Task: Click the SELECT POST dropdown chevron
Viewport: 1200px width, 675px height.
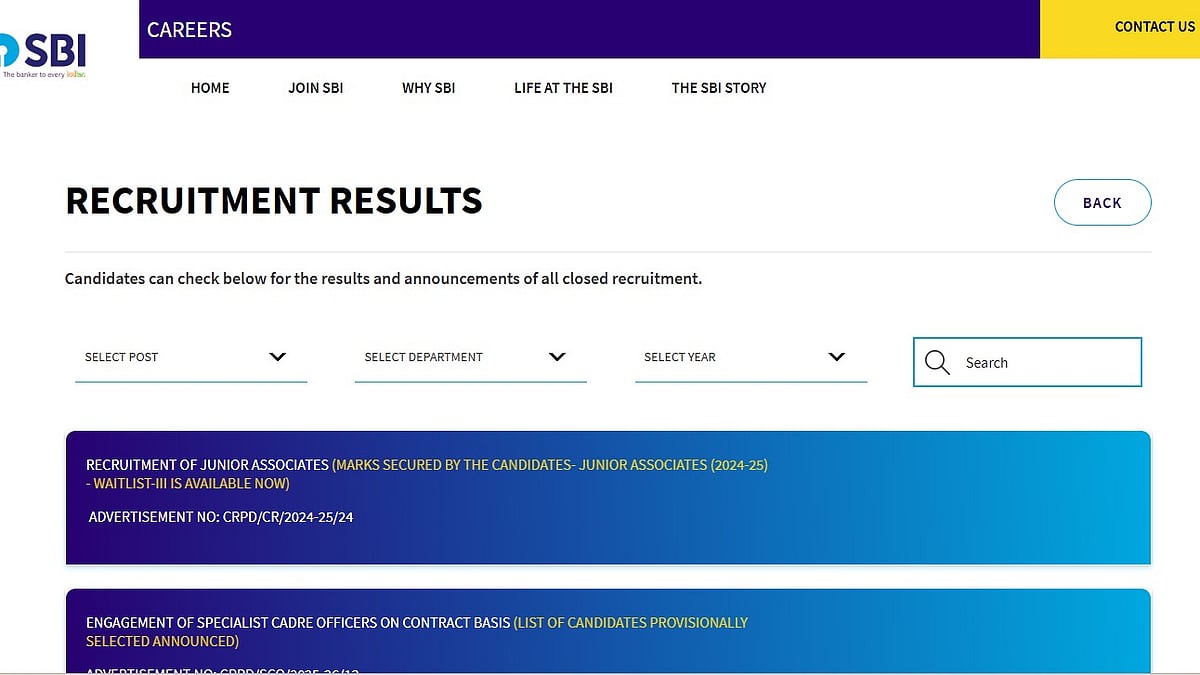Action: [278, 357]
